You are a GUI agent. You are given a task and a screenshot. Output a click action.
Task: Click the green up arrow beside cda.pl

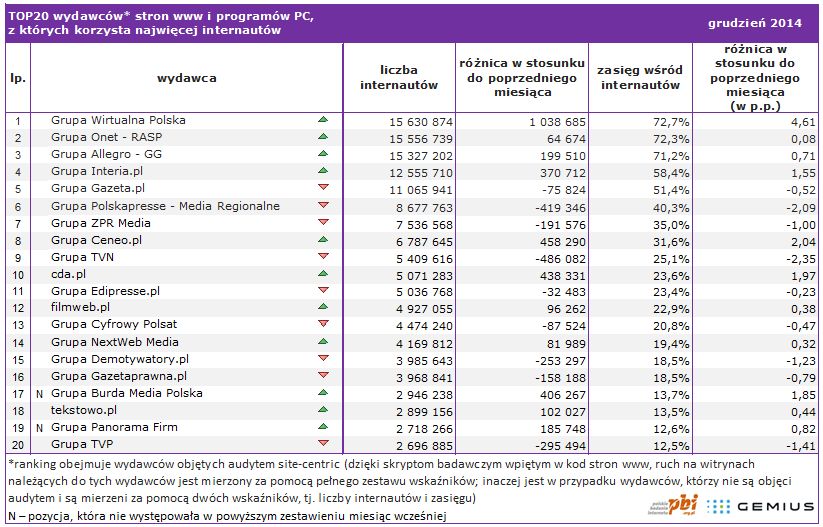point(322,274)
